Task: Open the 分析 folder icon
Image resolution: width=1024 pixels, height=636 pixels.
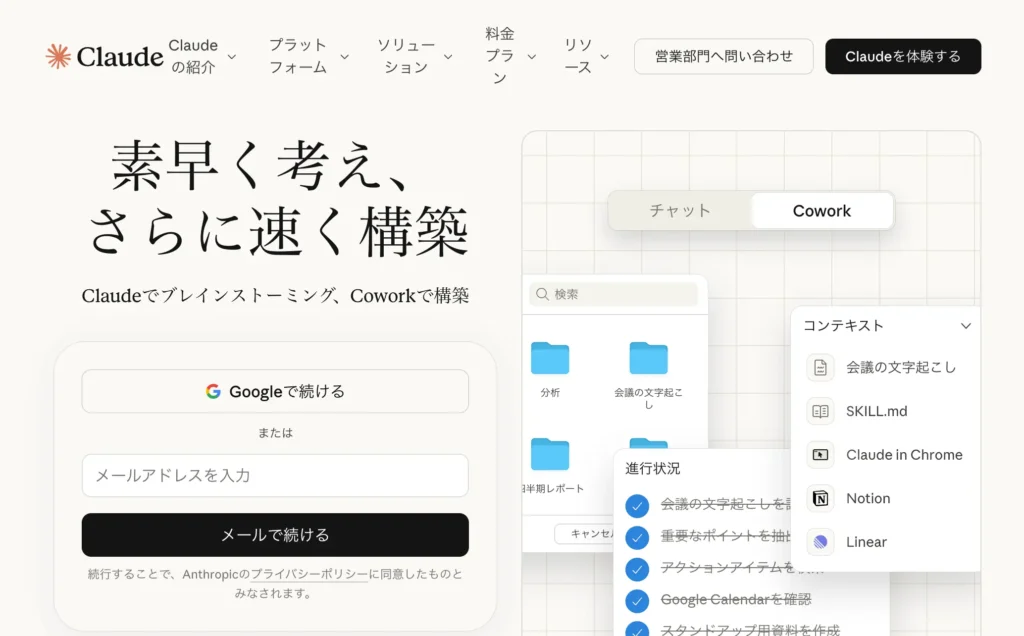Action: [550, 358]
